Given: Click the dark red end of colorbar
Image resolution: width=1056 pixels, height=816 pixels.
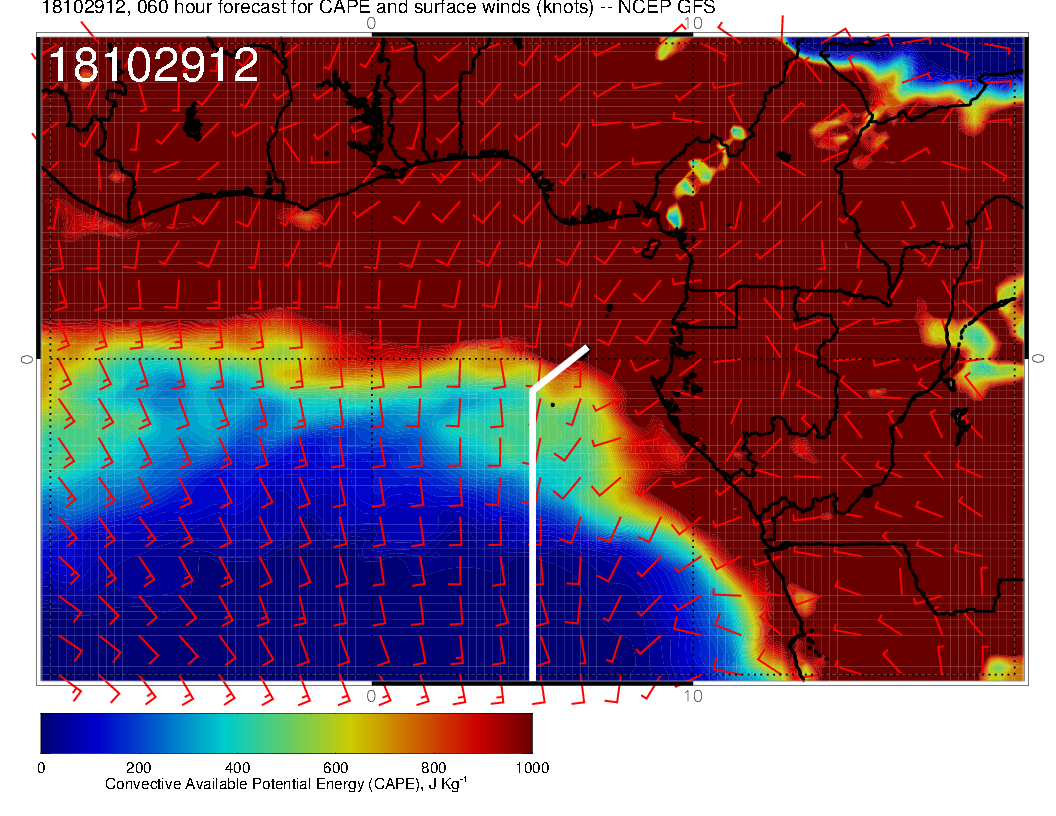Looking at the screenshot, I should pos(522,732).
